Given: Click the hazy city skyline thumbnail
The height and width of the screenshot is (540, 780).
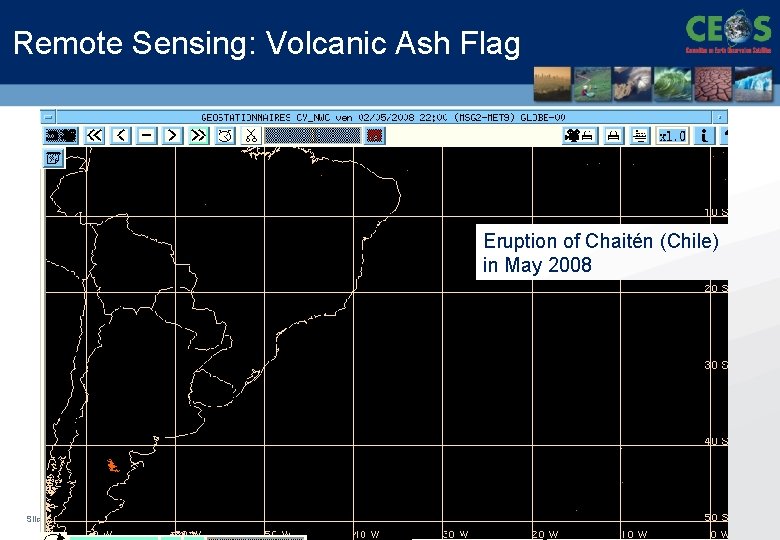Looking at the screenshot, I should coord(552,84).
